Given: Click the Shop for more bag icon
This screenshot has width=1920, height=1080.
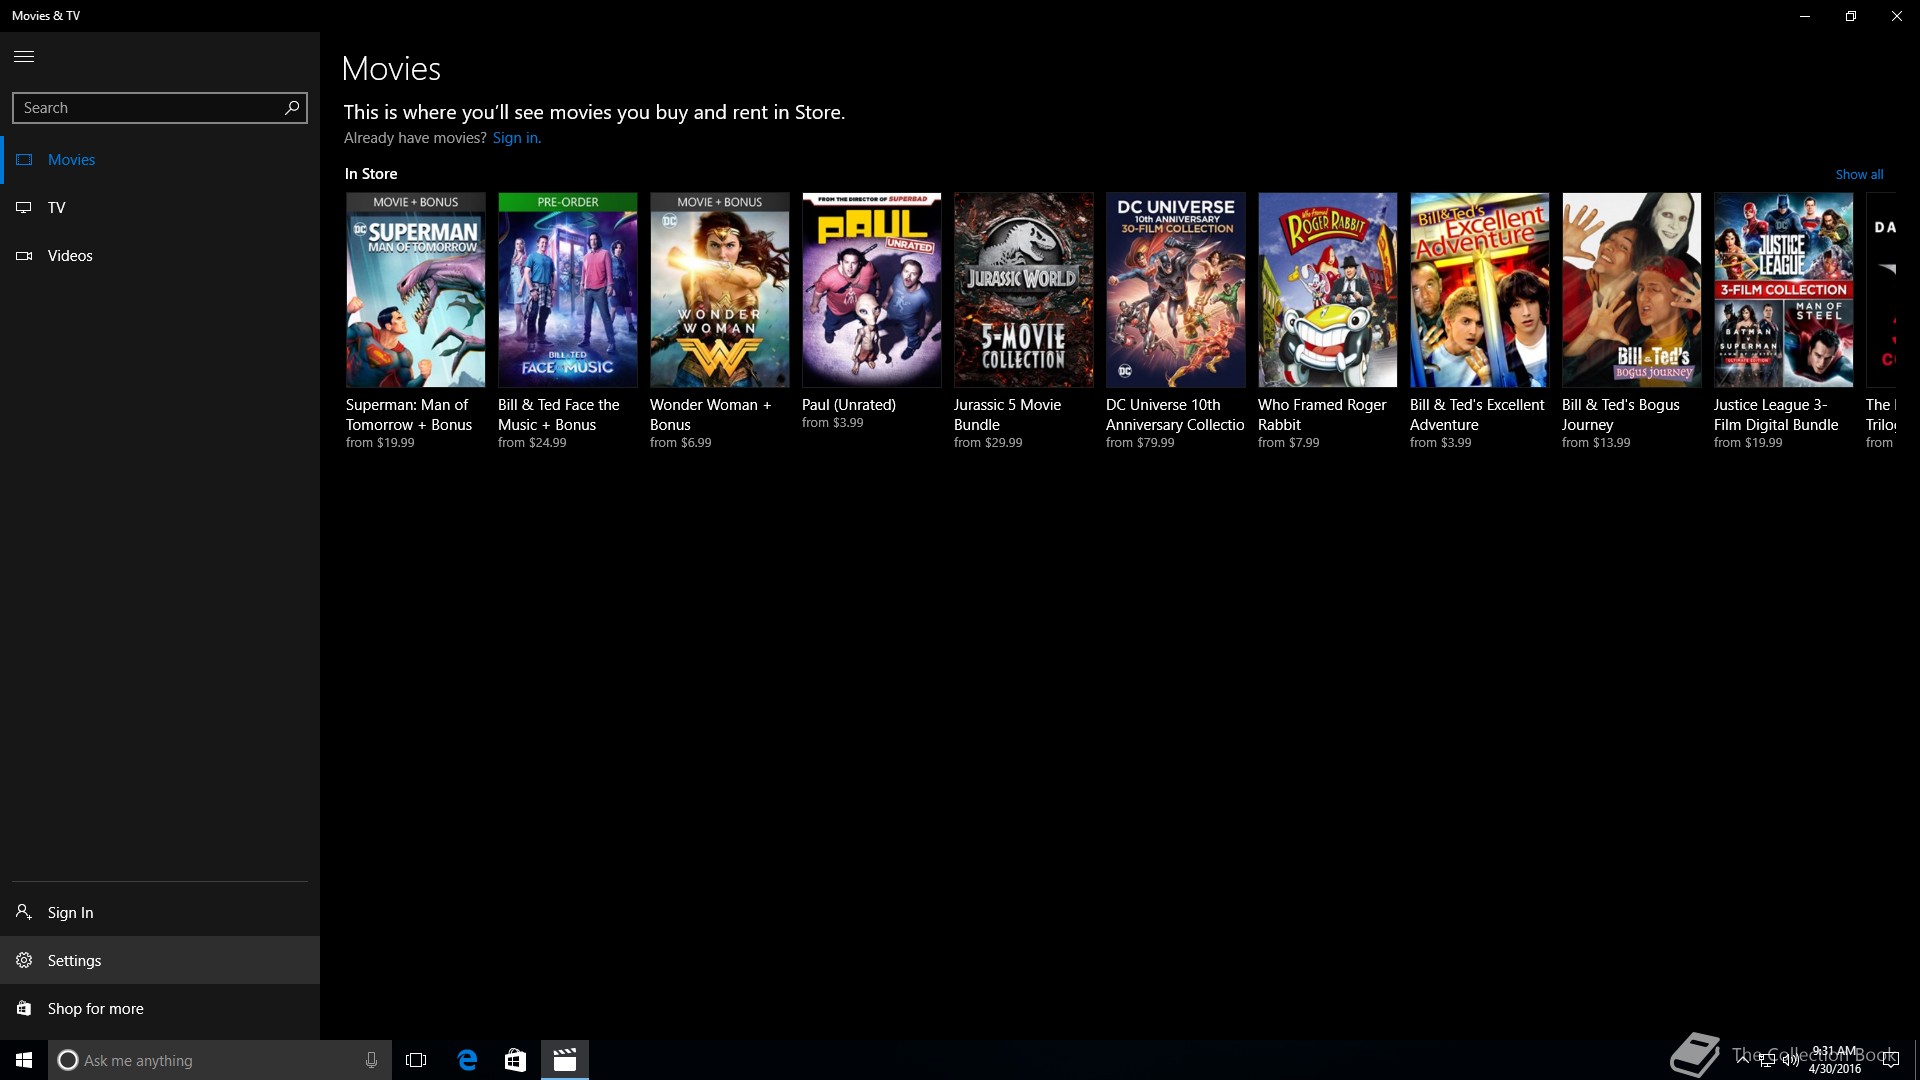Looking at the screenshot, I should point(24,1008).
